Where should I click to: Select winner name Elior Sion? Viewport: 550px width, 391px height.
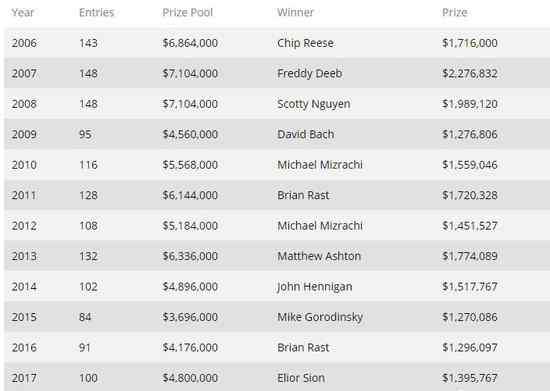click(301, 378)
